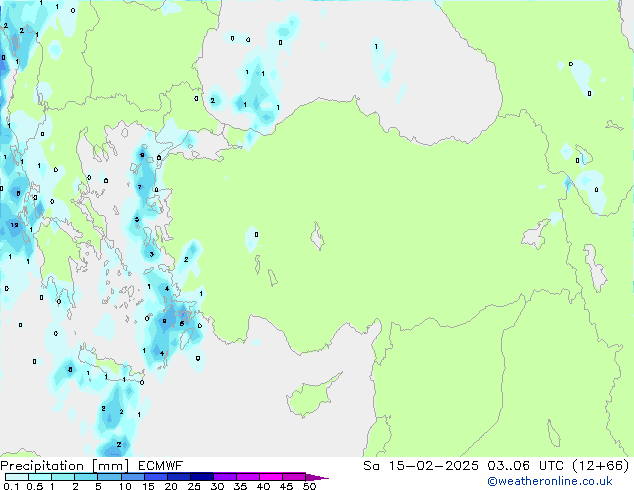Click the 25–30 mm dark blue legend segment
This screenshot has height=490, width=634.
coord(202,477)
